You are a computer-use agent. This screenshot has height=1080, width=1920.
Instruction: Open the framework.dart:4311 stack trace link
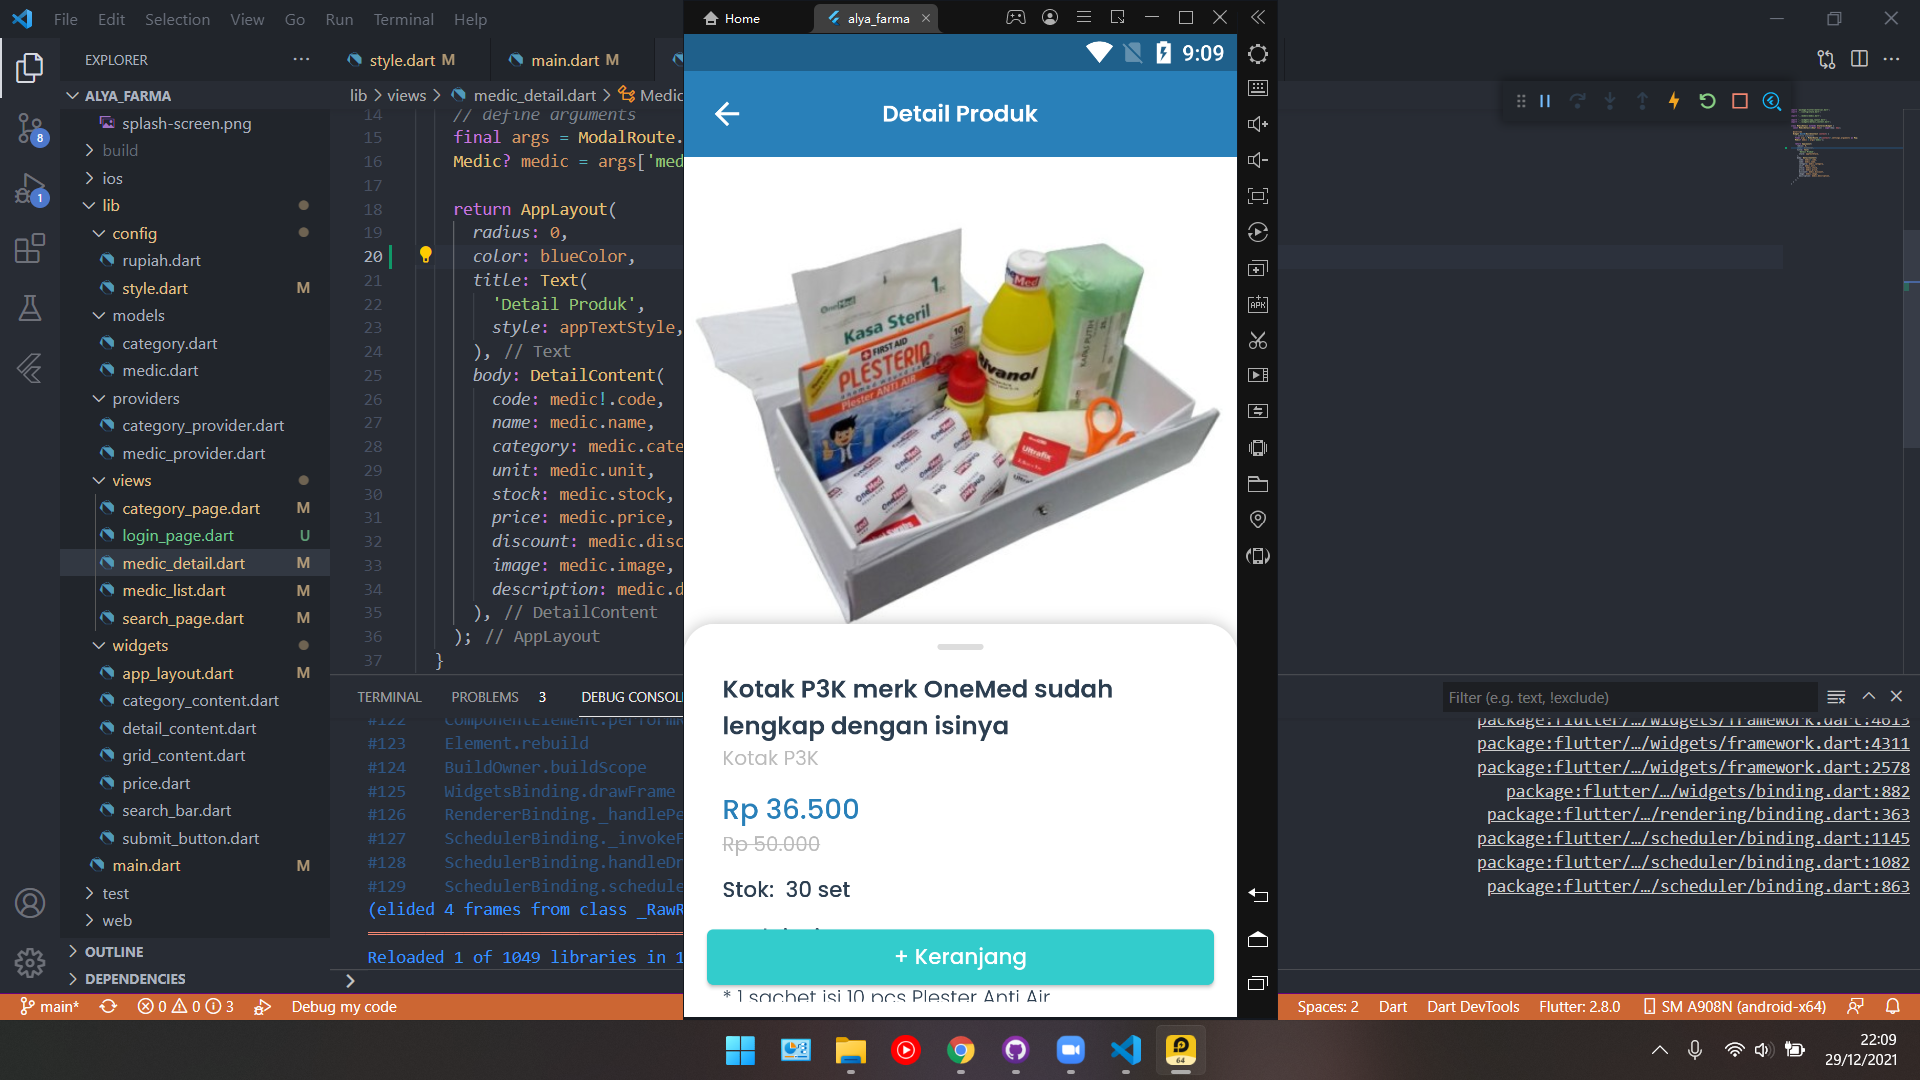pyautogui.click(x=1693, y=743)
